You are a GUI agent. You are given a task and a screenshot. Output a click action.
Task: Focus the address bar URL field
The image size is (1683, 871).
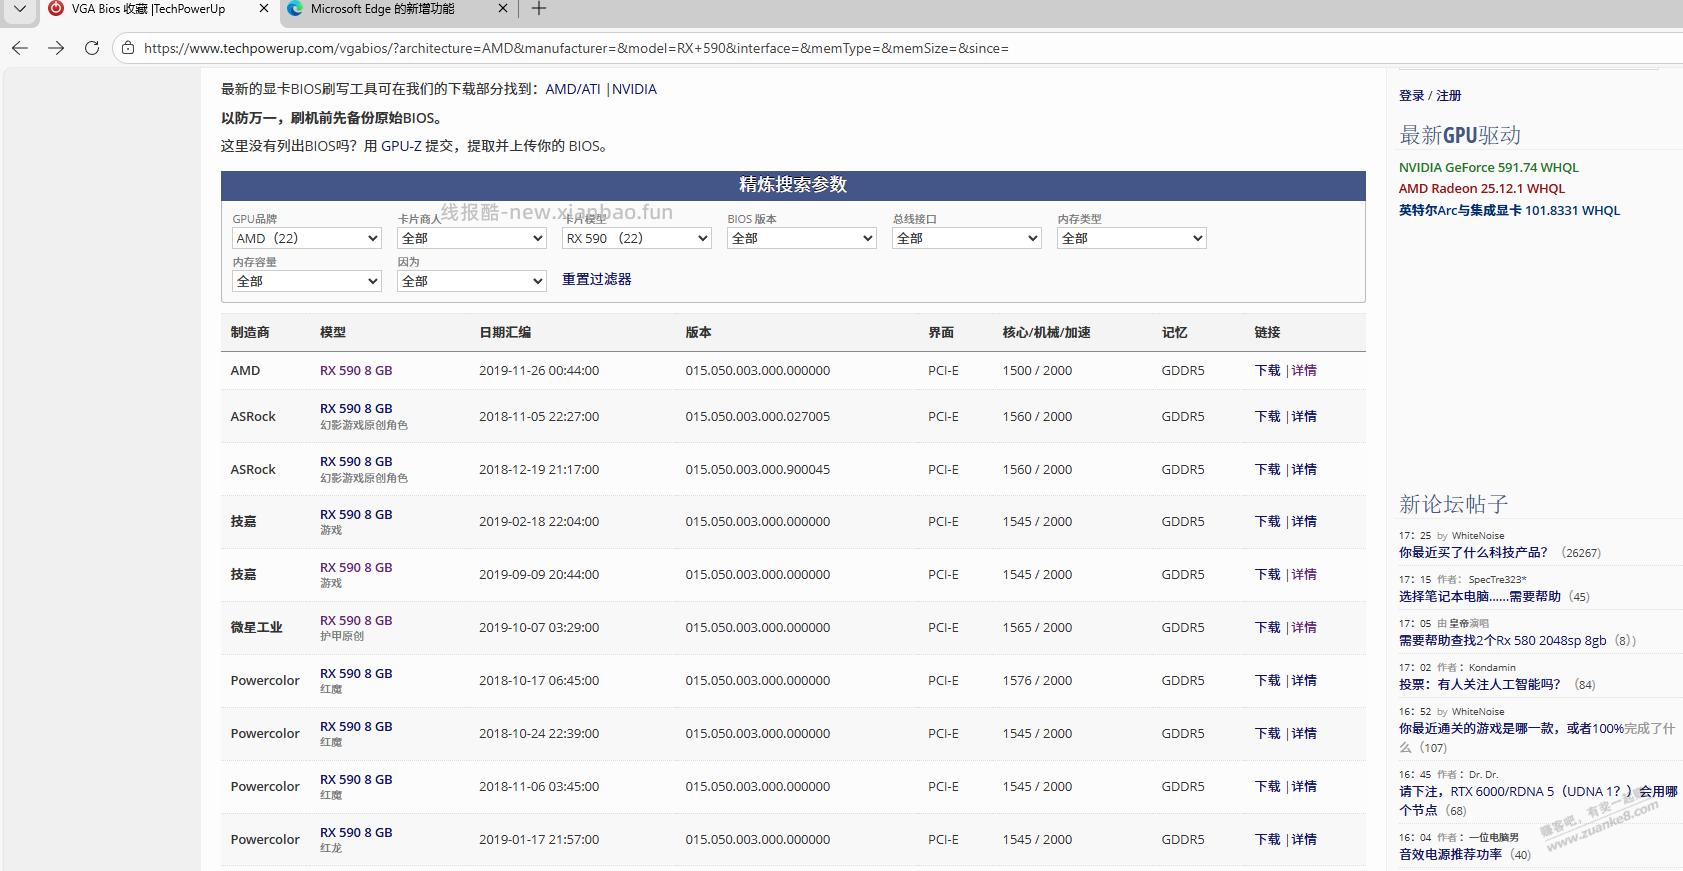coord(576,48)
